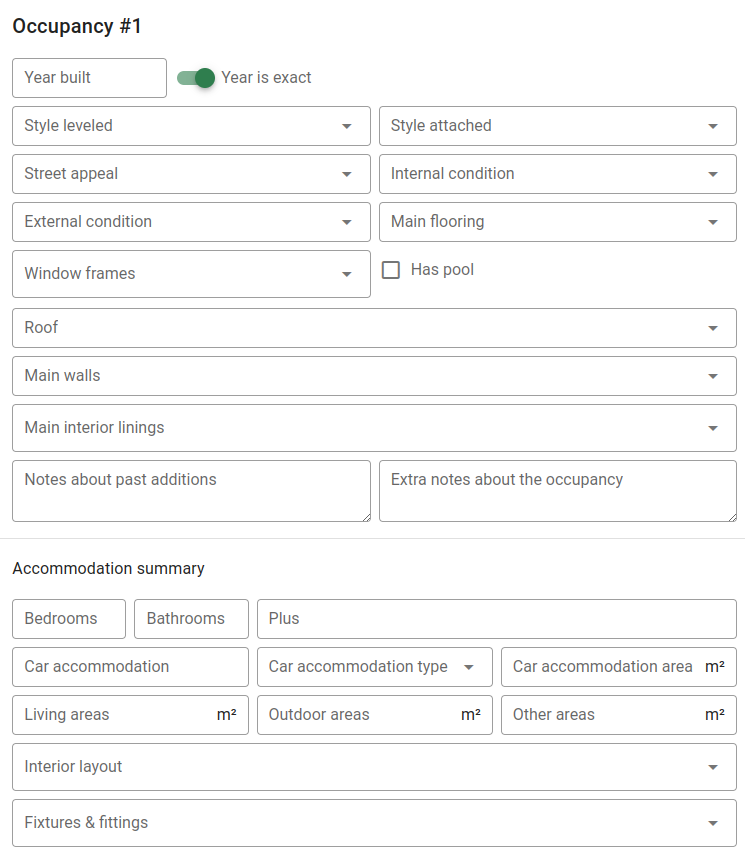Open the External condition dropdown
This screenshot has height=856, width=745.
coord(191,222)
